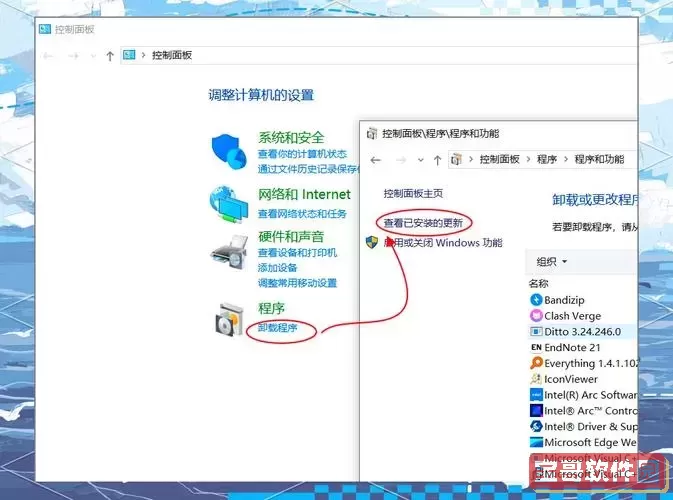Select IconViewer icon in list
Screen dimensions: 673x500
[536, 379]
